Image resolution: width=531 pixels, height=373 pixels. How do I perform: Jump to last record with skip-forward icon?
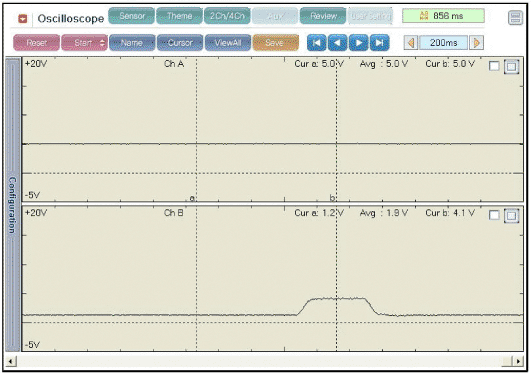coord(380,43)
